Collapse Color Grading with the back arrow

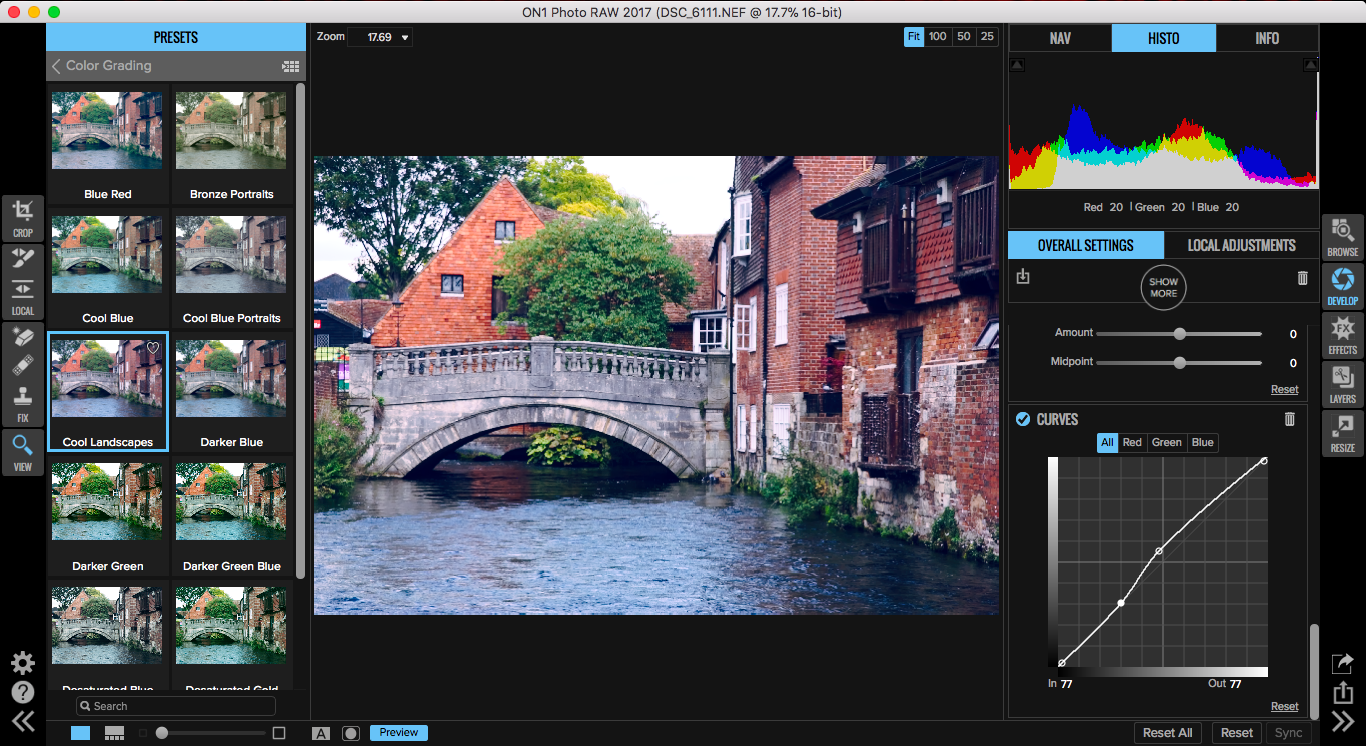57,66
